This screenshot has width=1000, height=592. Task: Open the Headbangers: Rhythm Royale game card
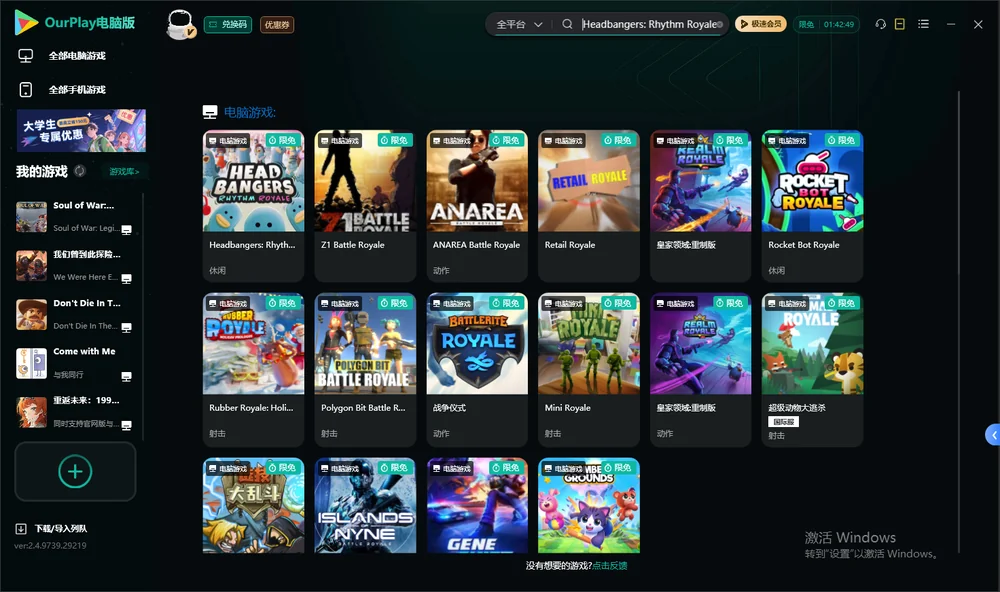pyautogui.click(x=253, y=206)
